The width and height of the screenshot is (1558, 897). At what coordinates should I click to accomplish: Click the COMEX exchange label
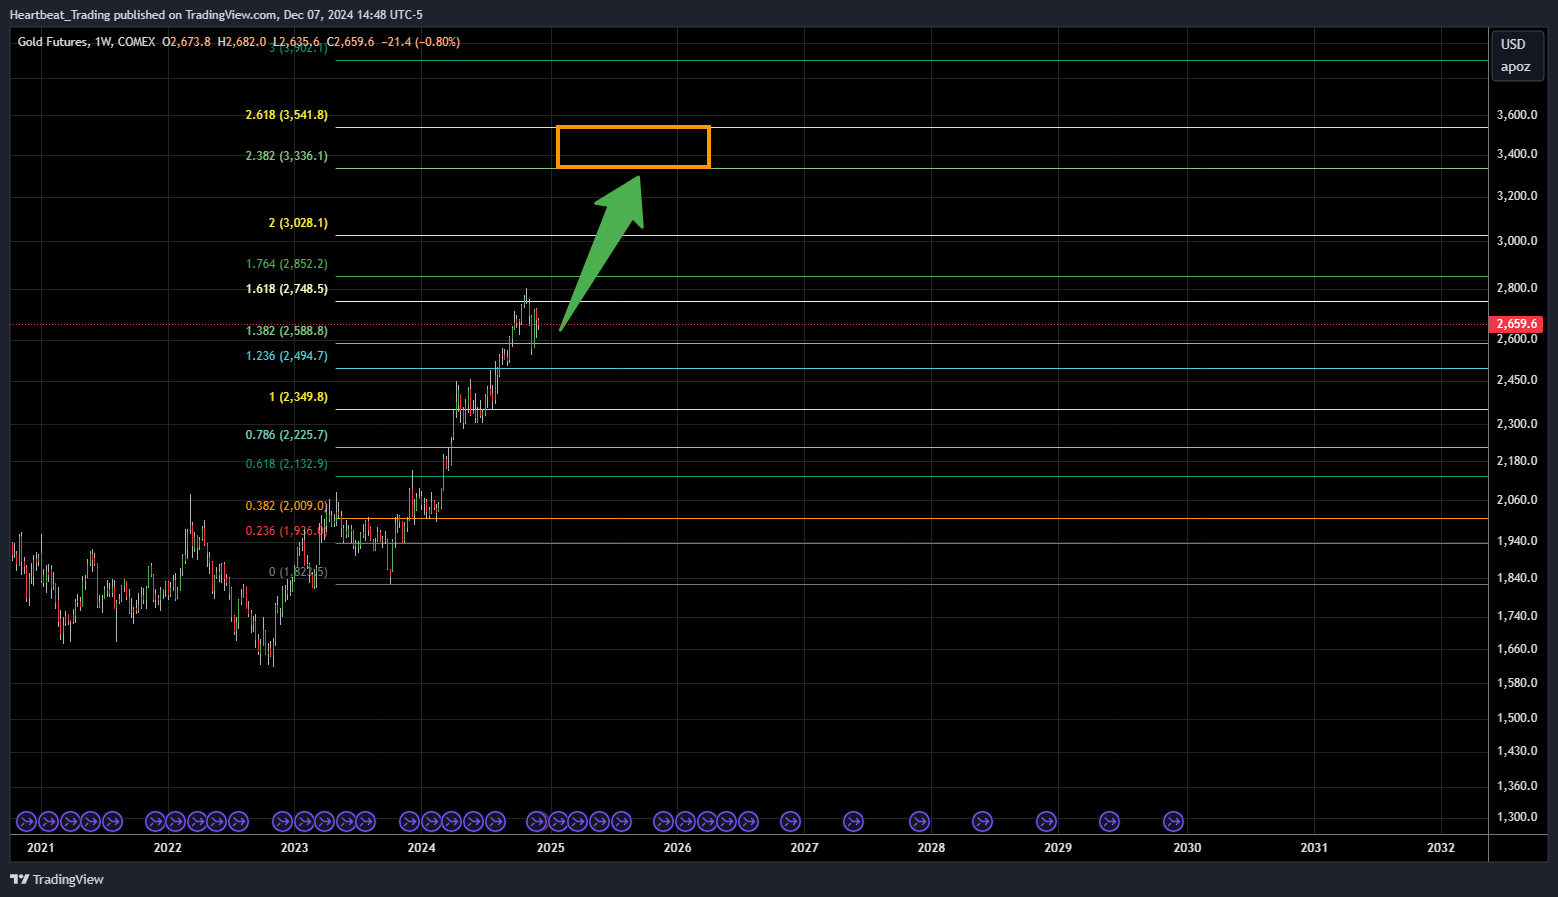pos(137,42)
